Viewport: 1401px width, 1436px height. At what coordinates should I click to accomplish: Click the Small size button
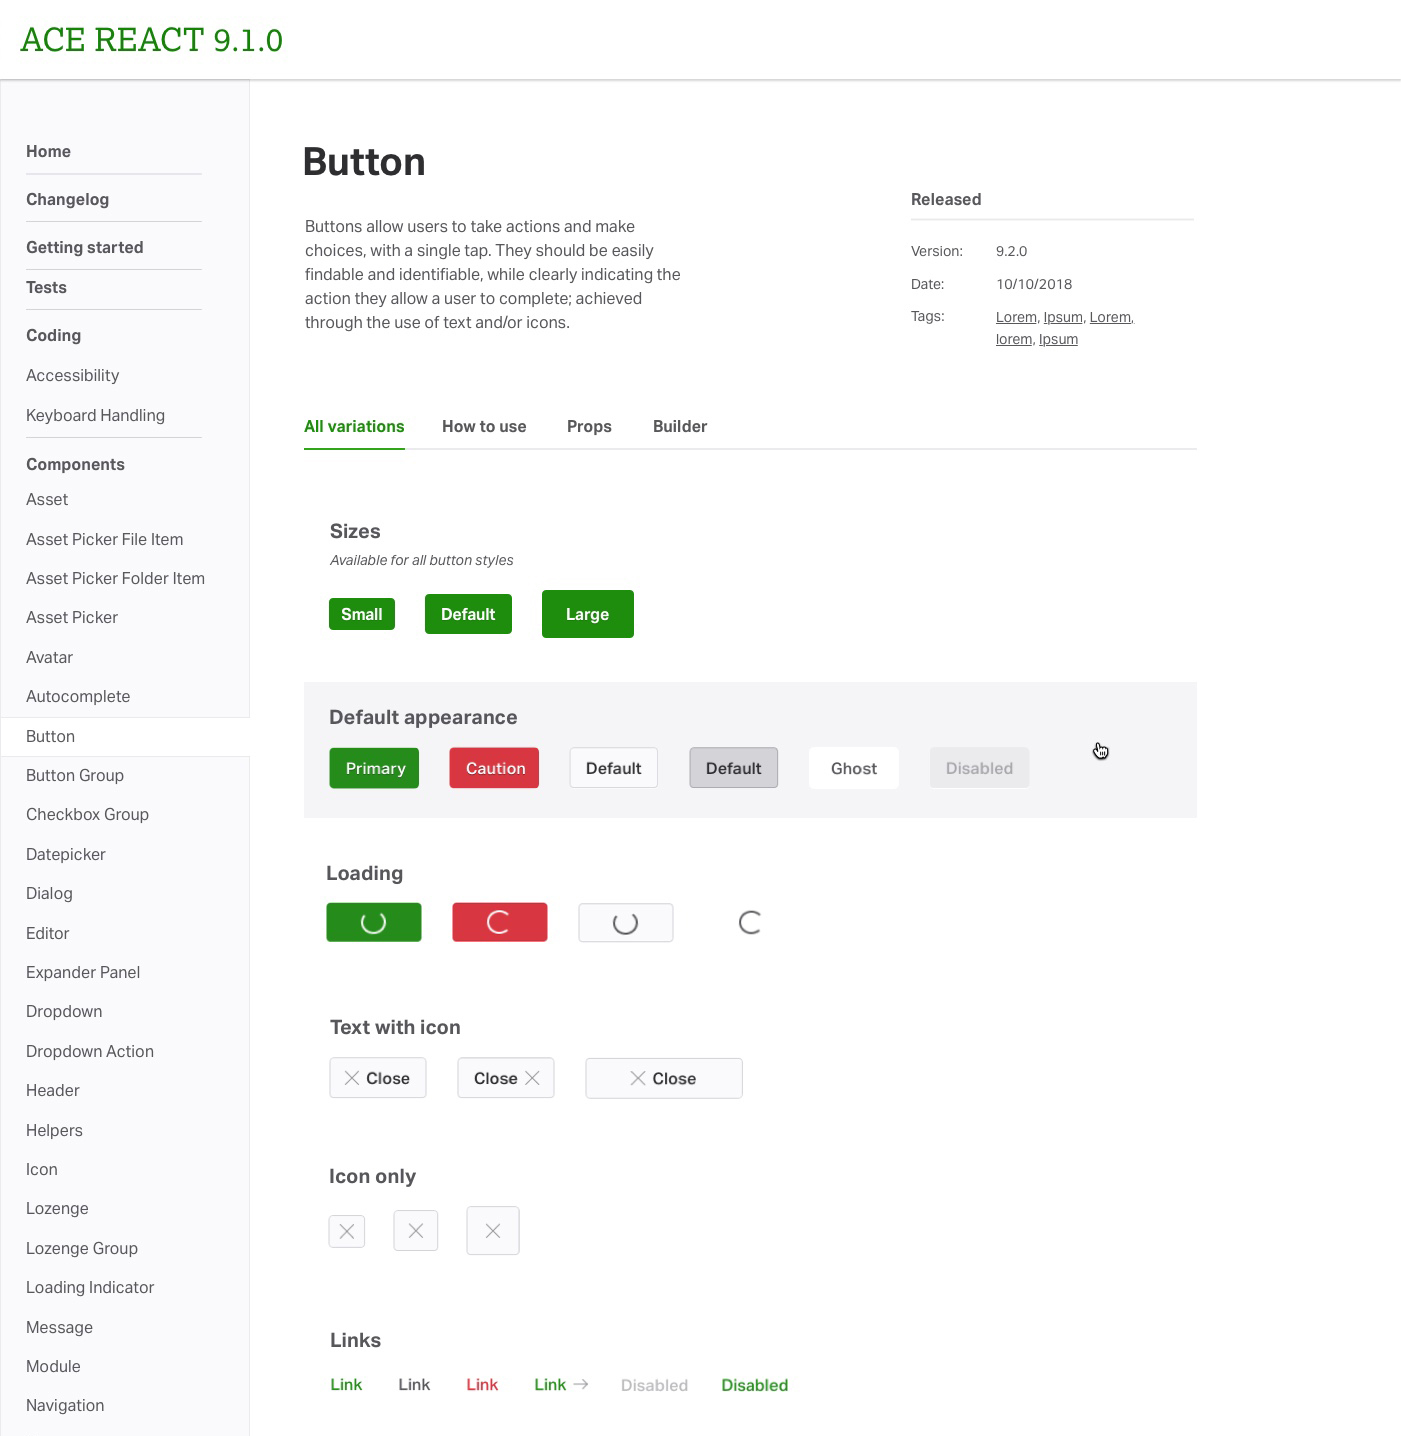click(362, 614)
